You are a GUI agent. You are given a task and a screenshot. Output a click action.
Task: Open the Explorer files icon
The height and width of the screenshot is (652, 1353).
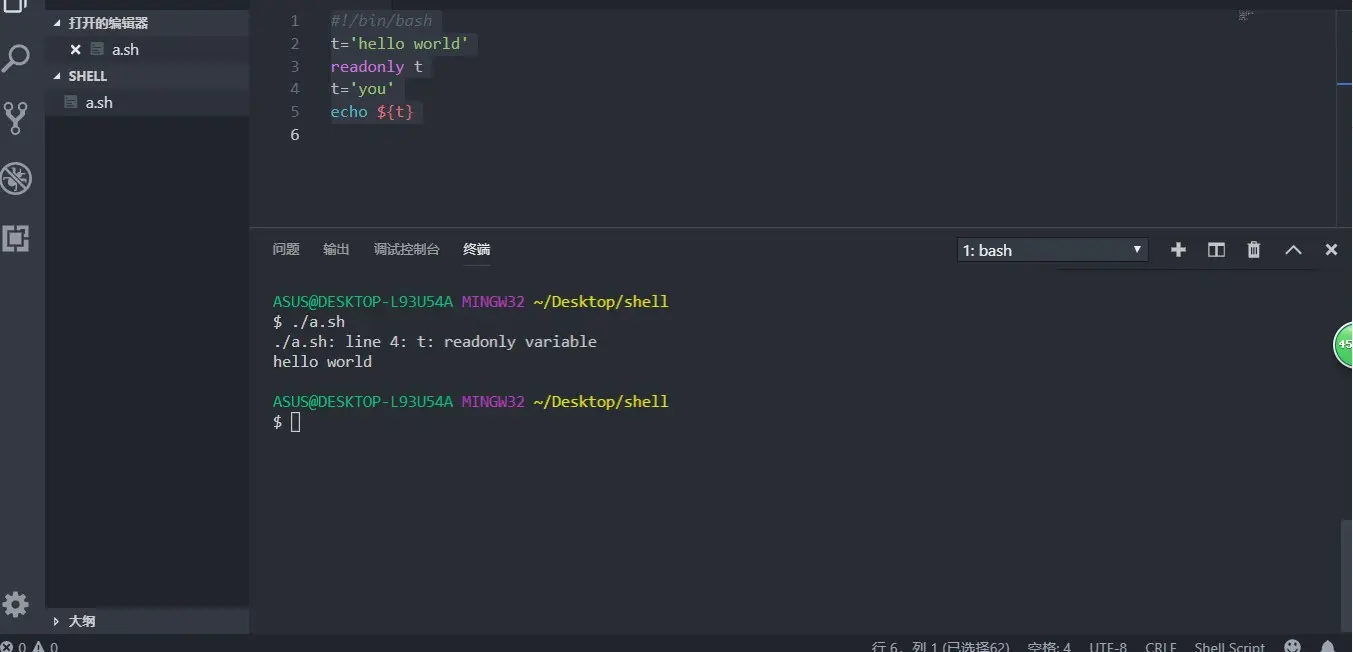pyautogui.click(x=14, y=6)
